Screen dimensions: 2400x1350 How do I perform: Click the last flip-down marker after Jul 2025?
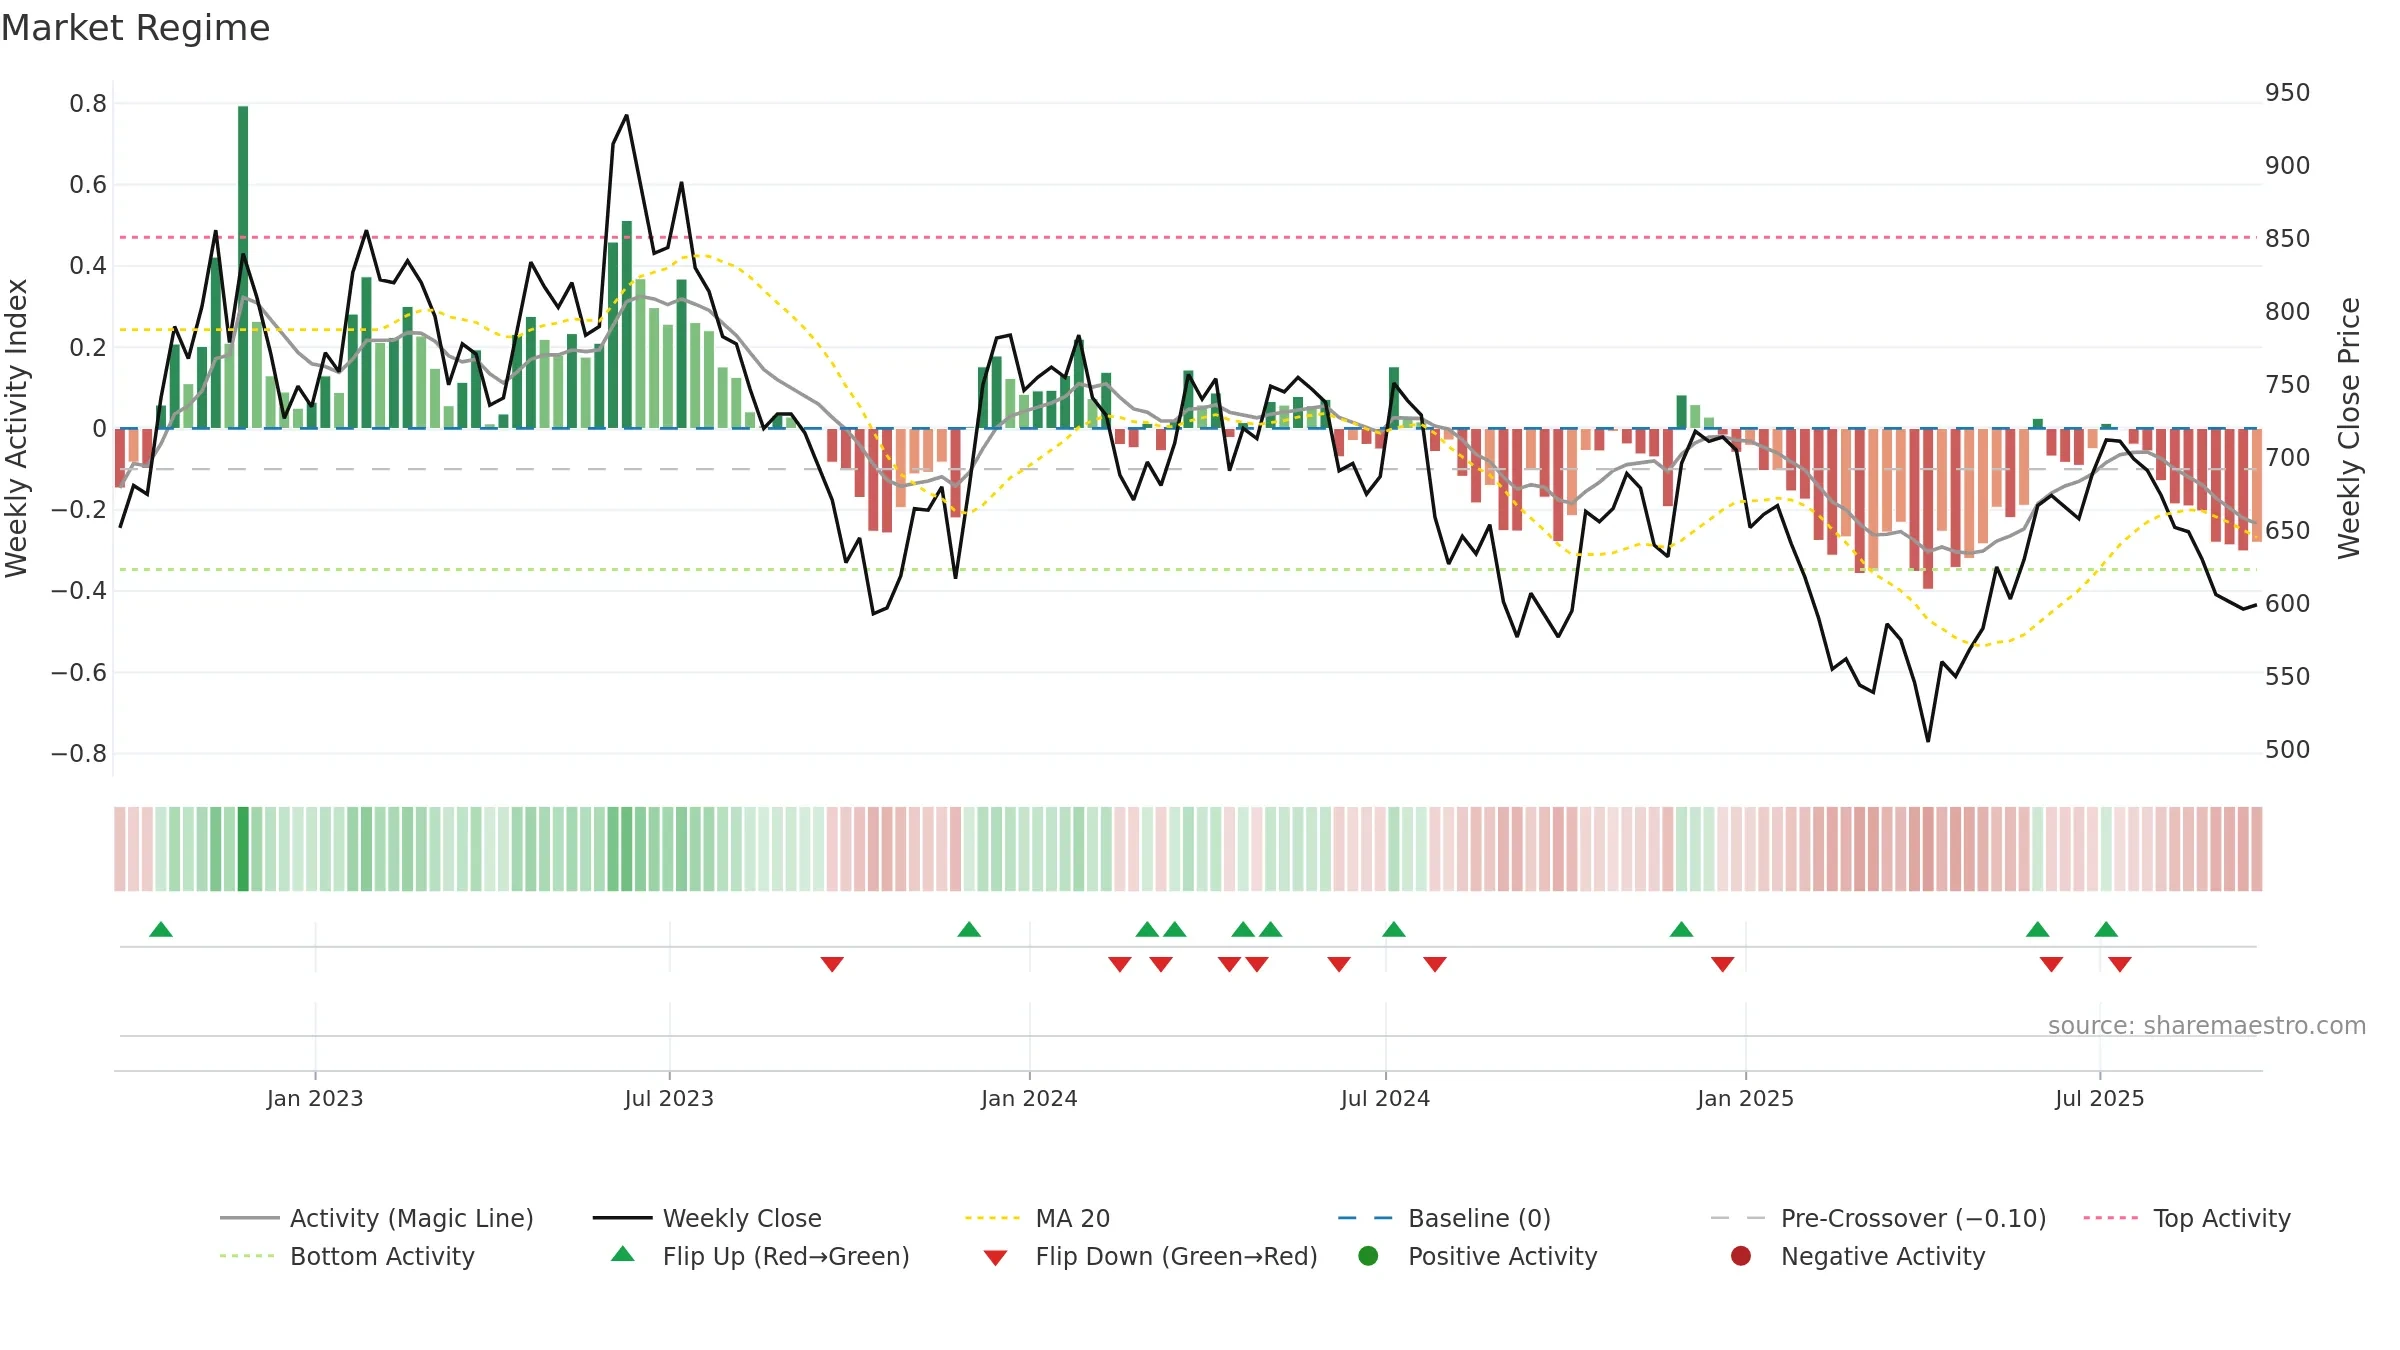tap(2120, 964)
